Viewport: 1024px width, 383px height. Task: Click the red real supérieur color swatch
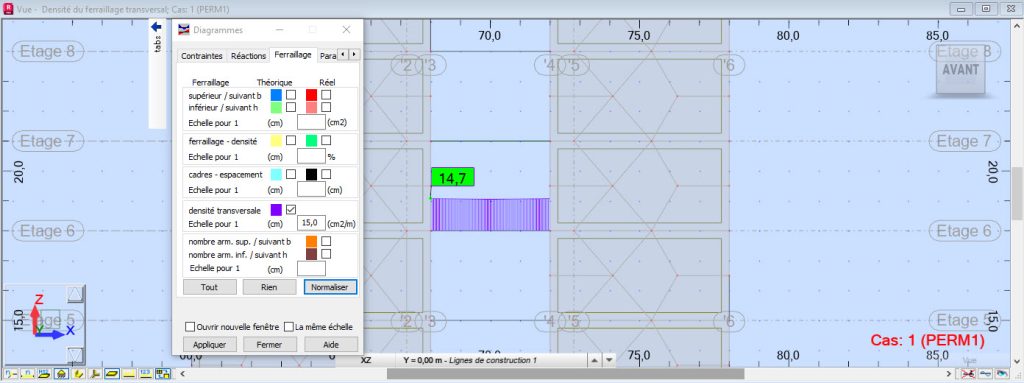311,95
